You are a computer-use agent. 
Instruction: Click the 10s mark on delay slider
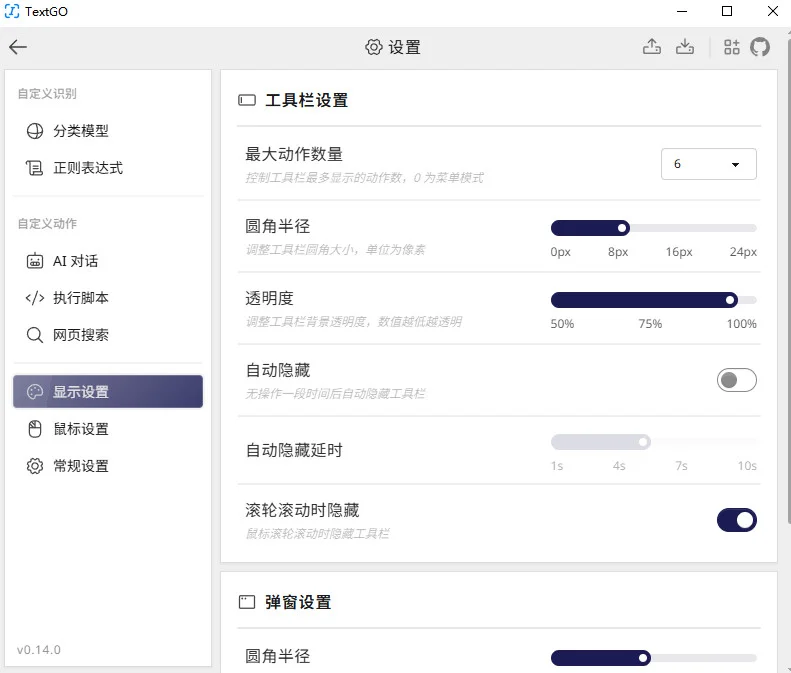point(747,466)
